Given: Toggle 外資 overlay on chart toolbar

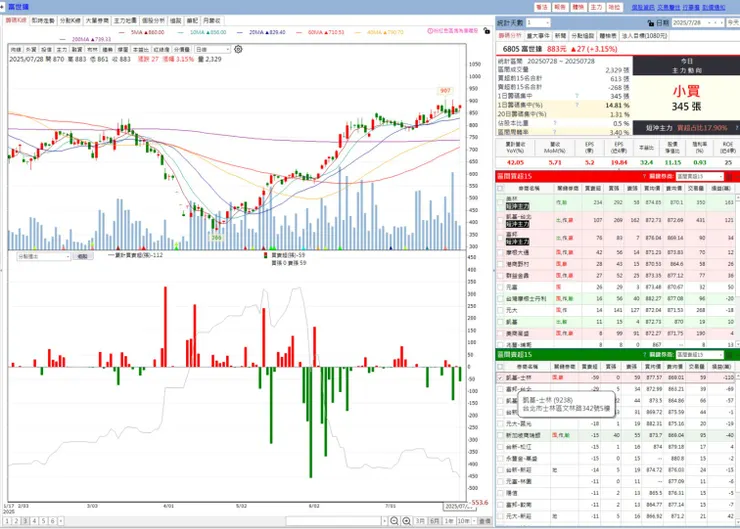Looking at the screenshot, I should (x=31, y=50).
